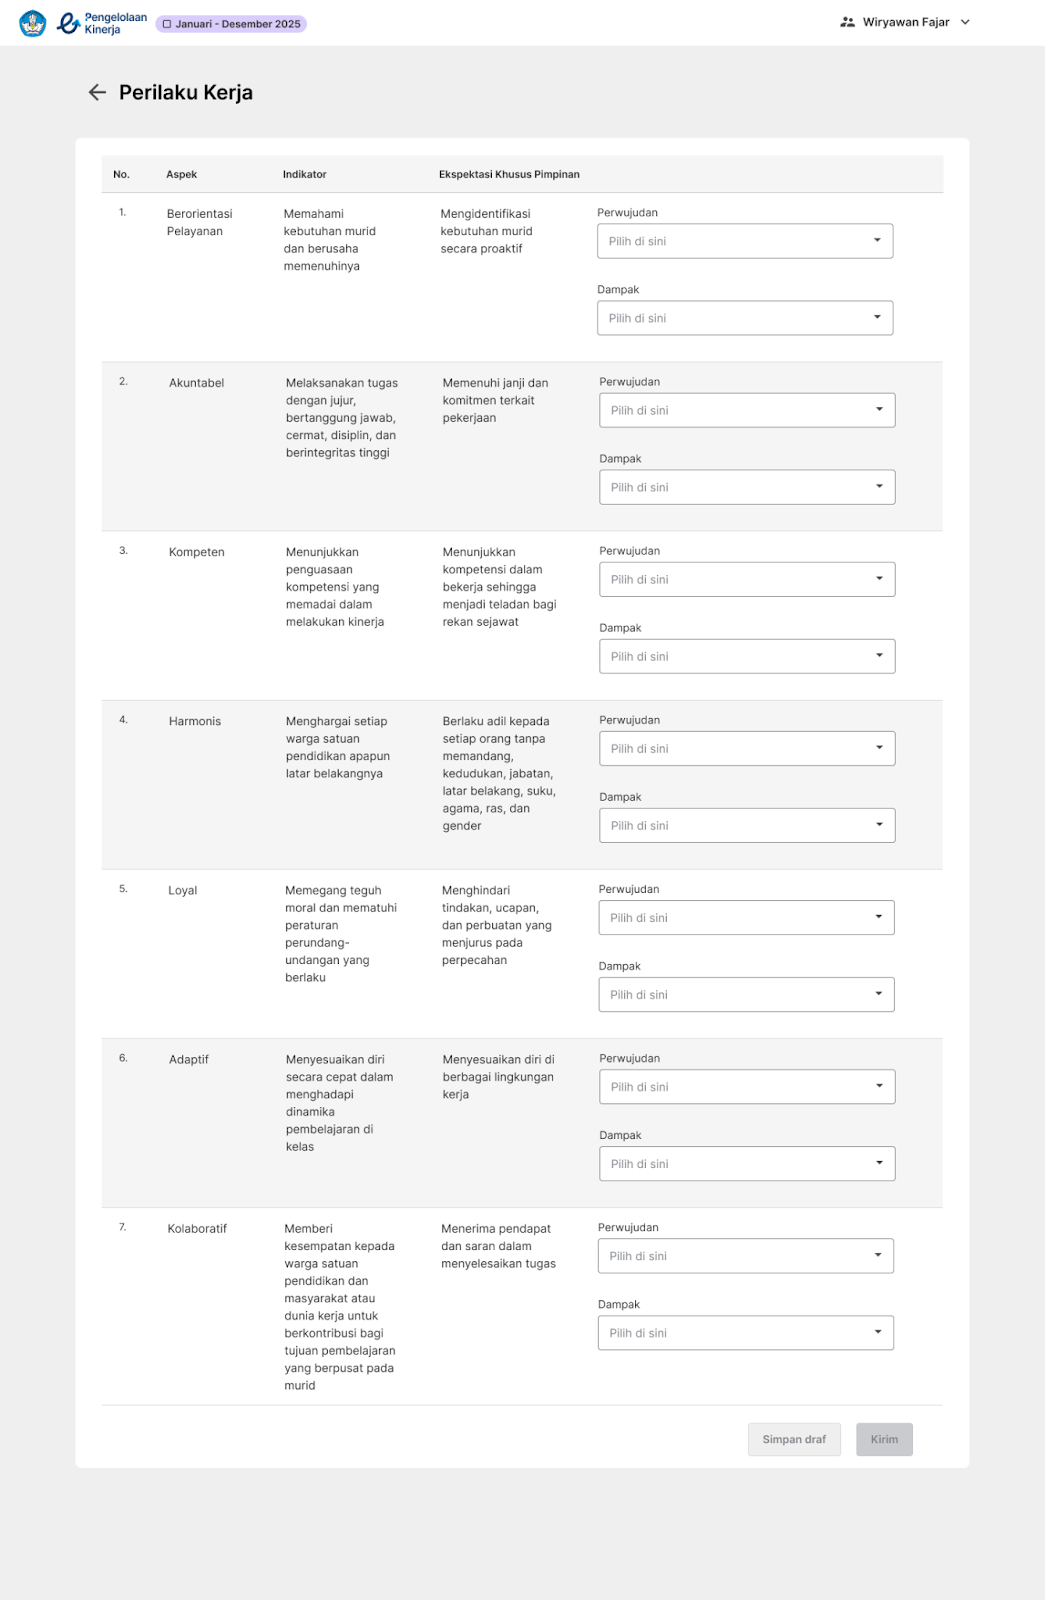Open Dampak dropdown for Adaptif row
This screenshot has height=1600, width=1045.
(747, 1163)
